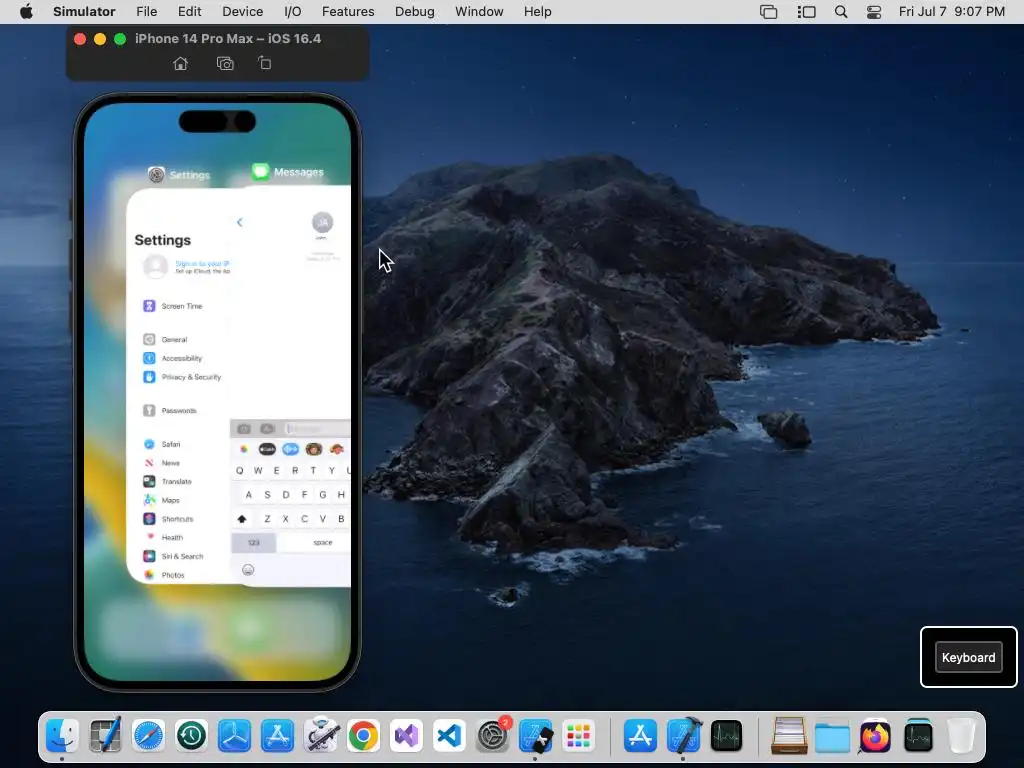
Task: Open Safari from the Dock
Action: click(148, 735)
